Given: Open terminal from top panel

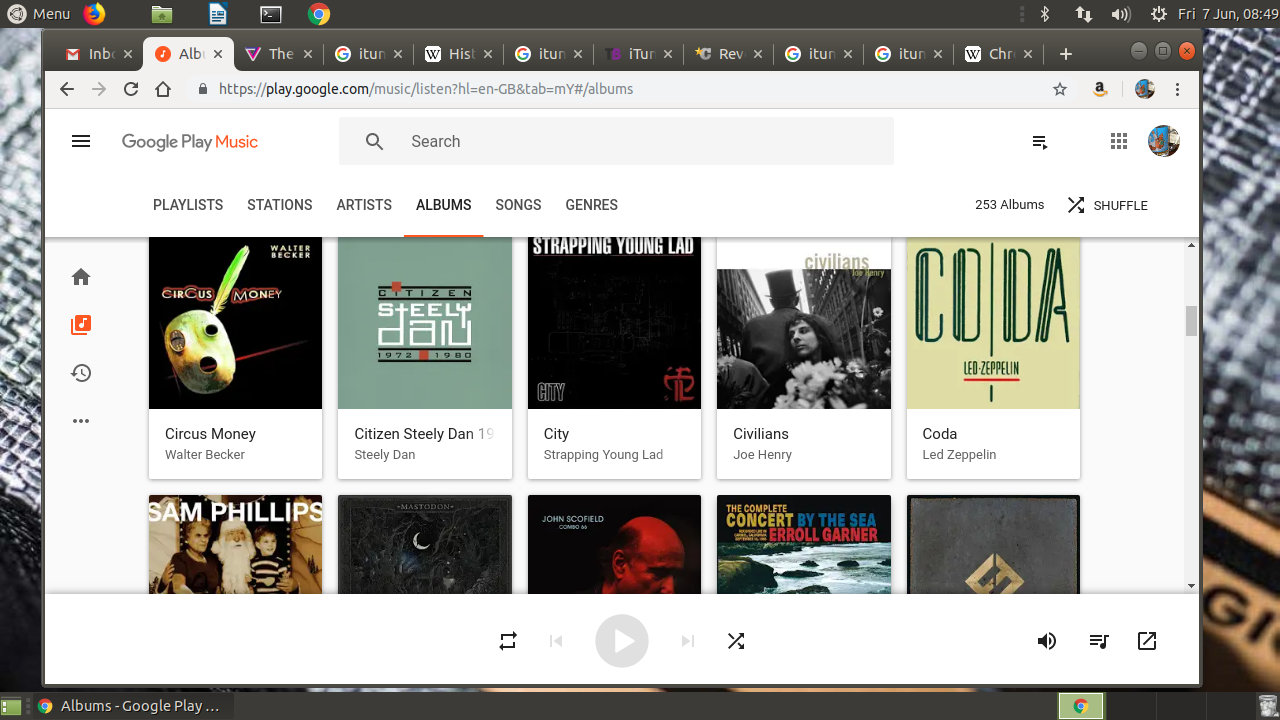Looking at the screenshot, I should (x=270, y=14).
